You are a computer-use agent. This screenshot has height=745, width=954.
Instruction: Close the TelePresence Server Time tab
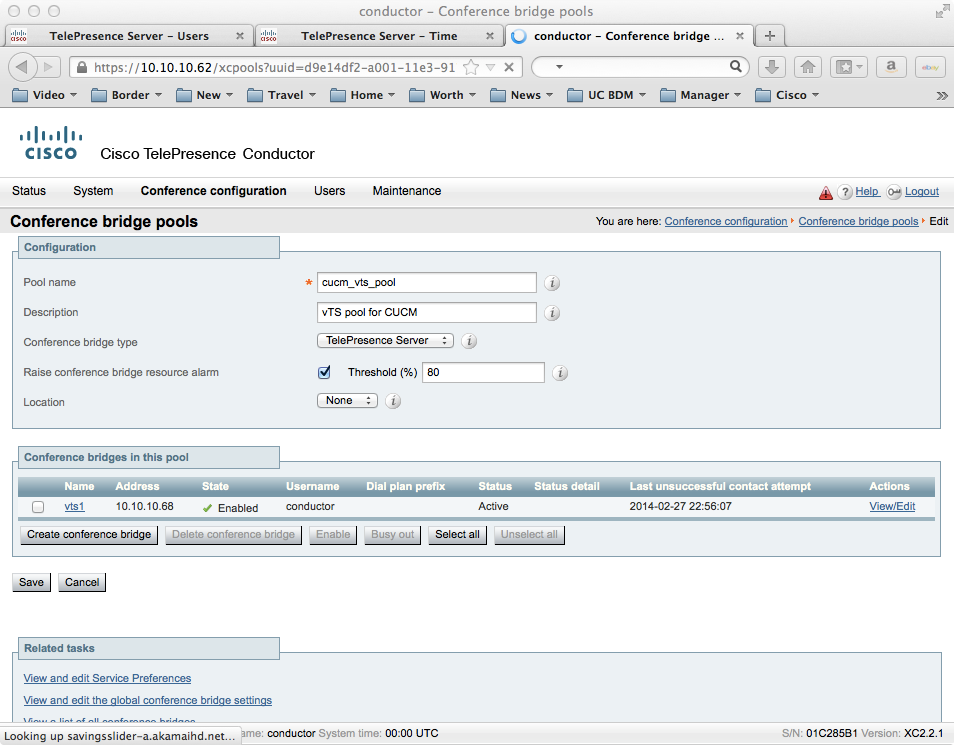(x=490, y=36)
